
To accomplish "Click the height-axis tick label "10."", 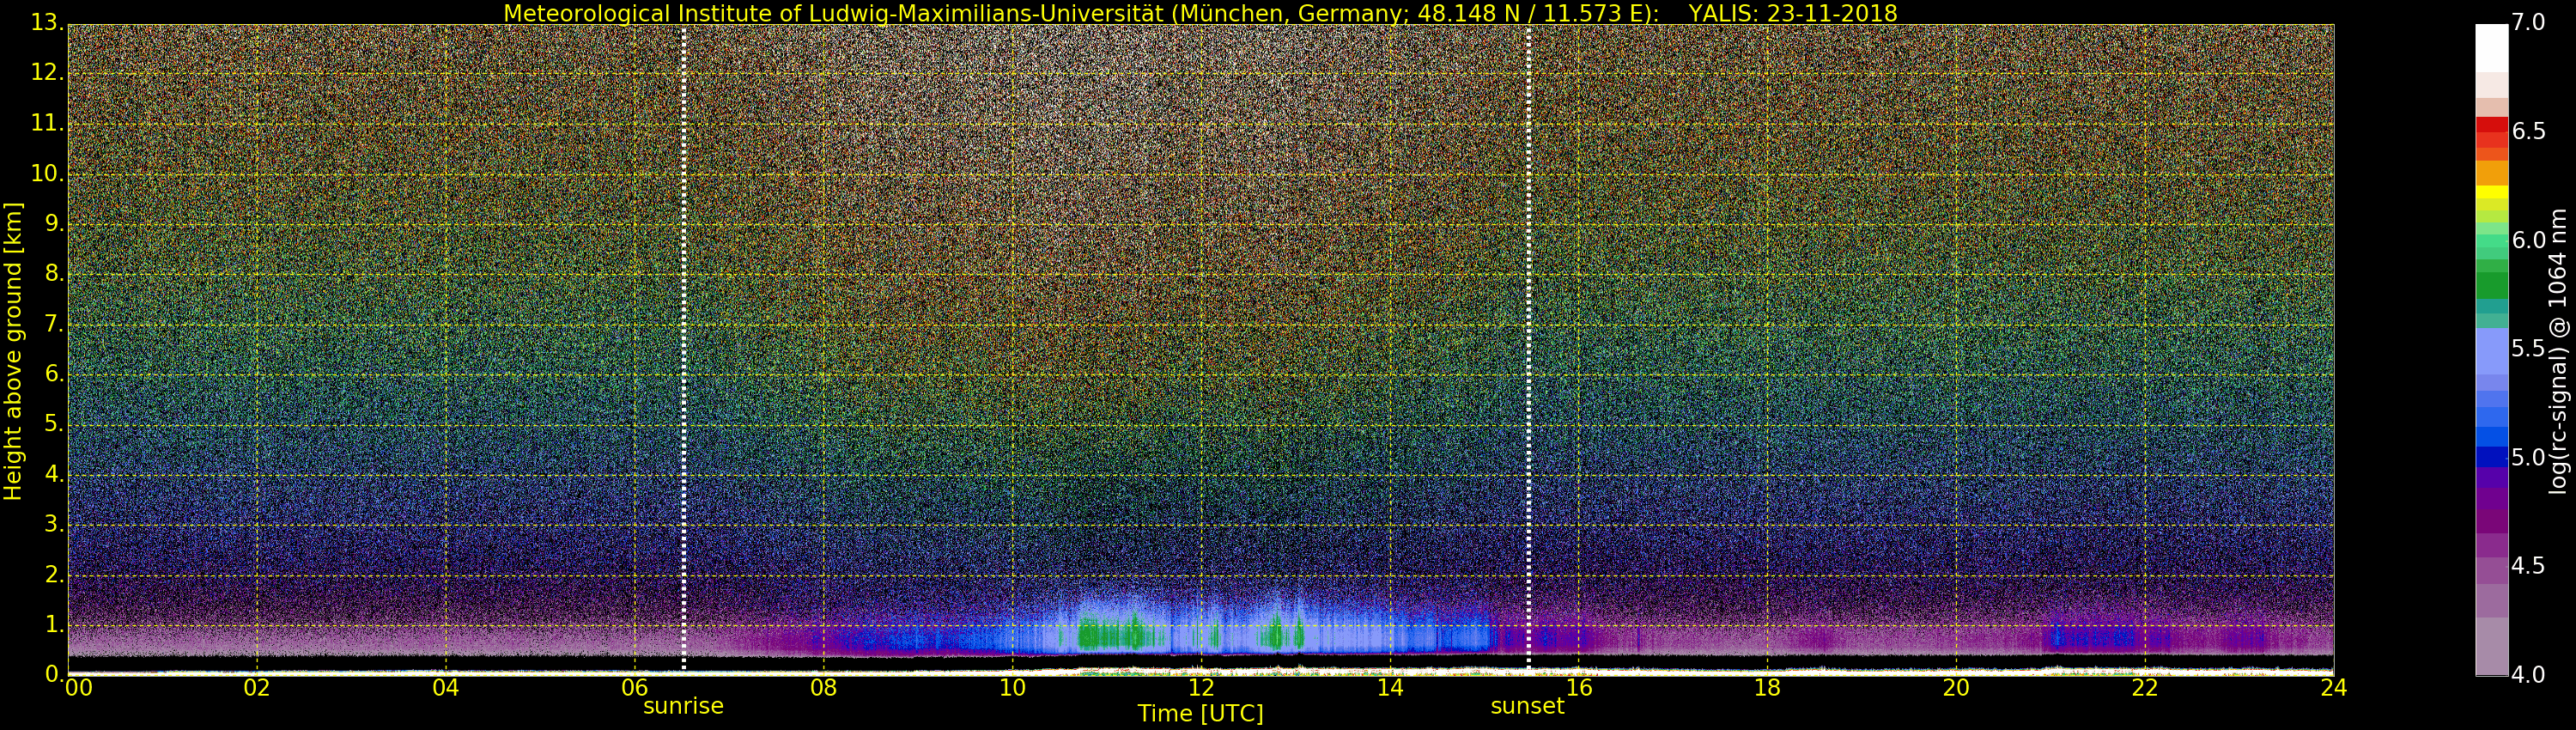I will click(47, 173).
